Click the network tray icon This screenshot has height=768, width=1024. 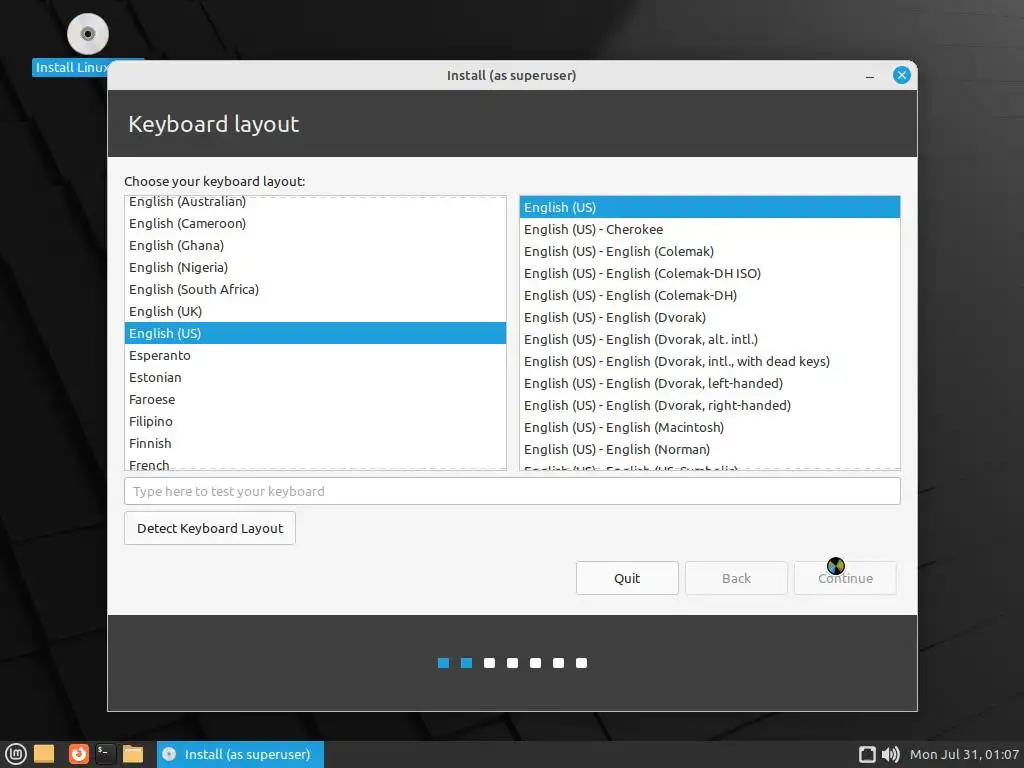[867, 754]
